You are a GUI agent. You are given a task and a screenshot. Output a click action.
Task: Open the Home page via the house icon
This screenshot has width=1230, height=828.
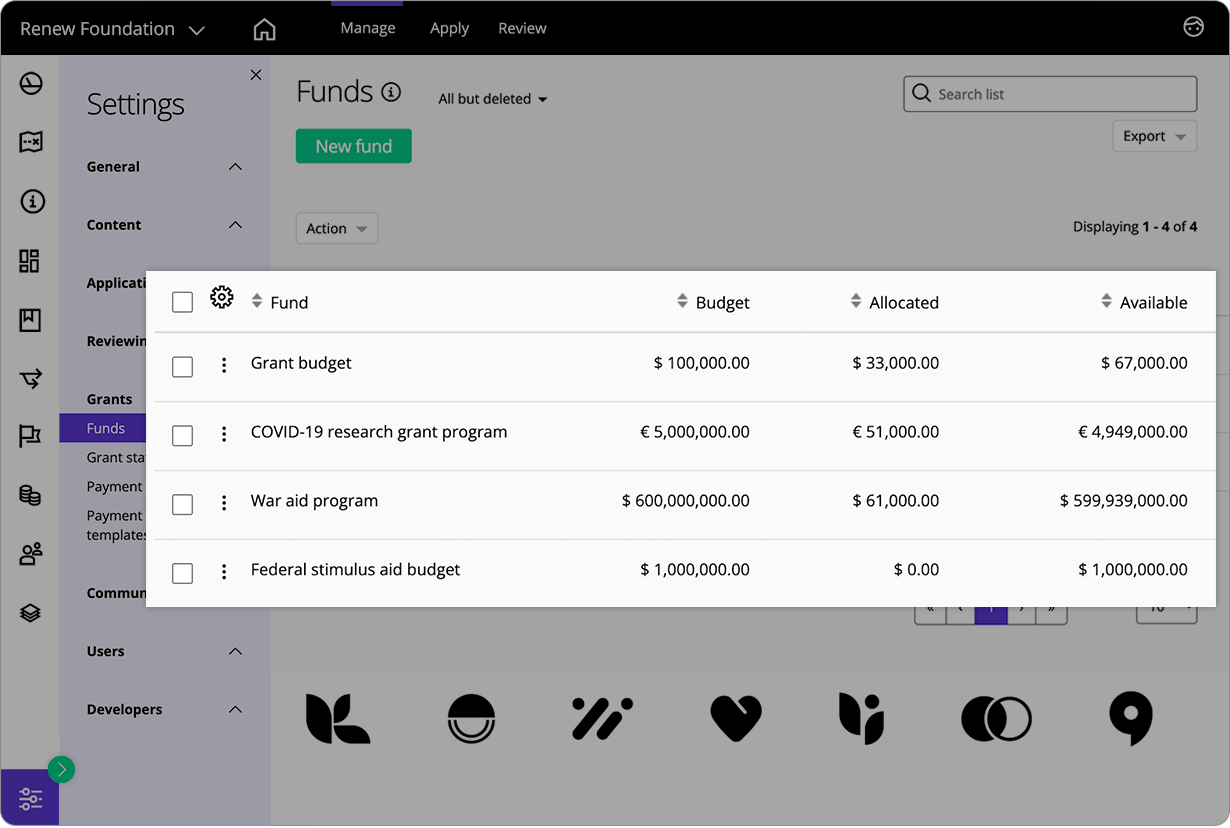tap(264, 28)
